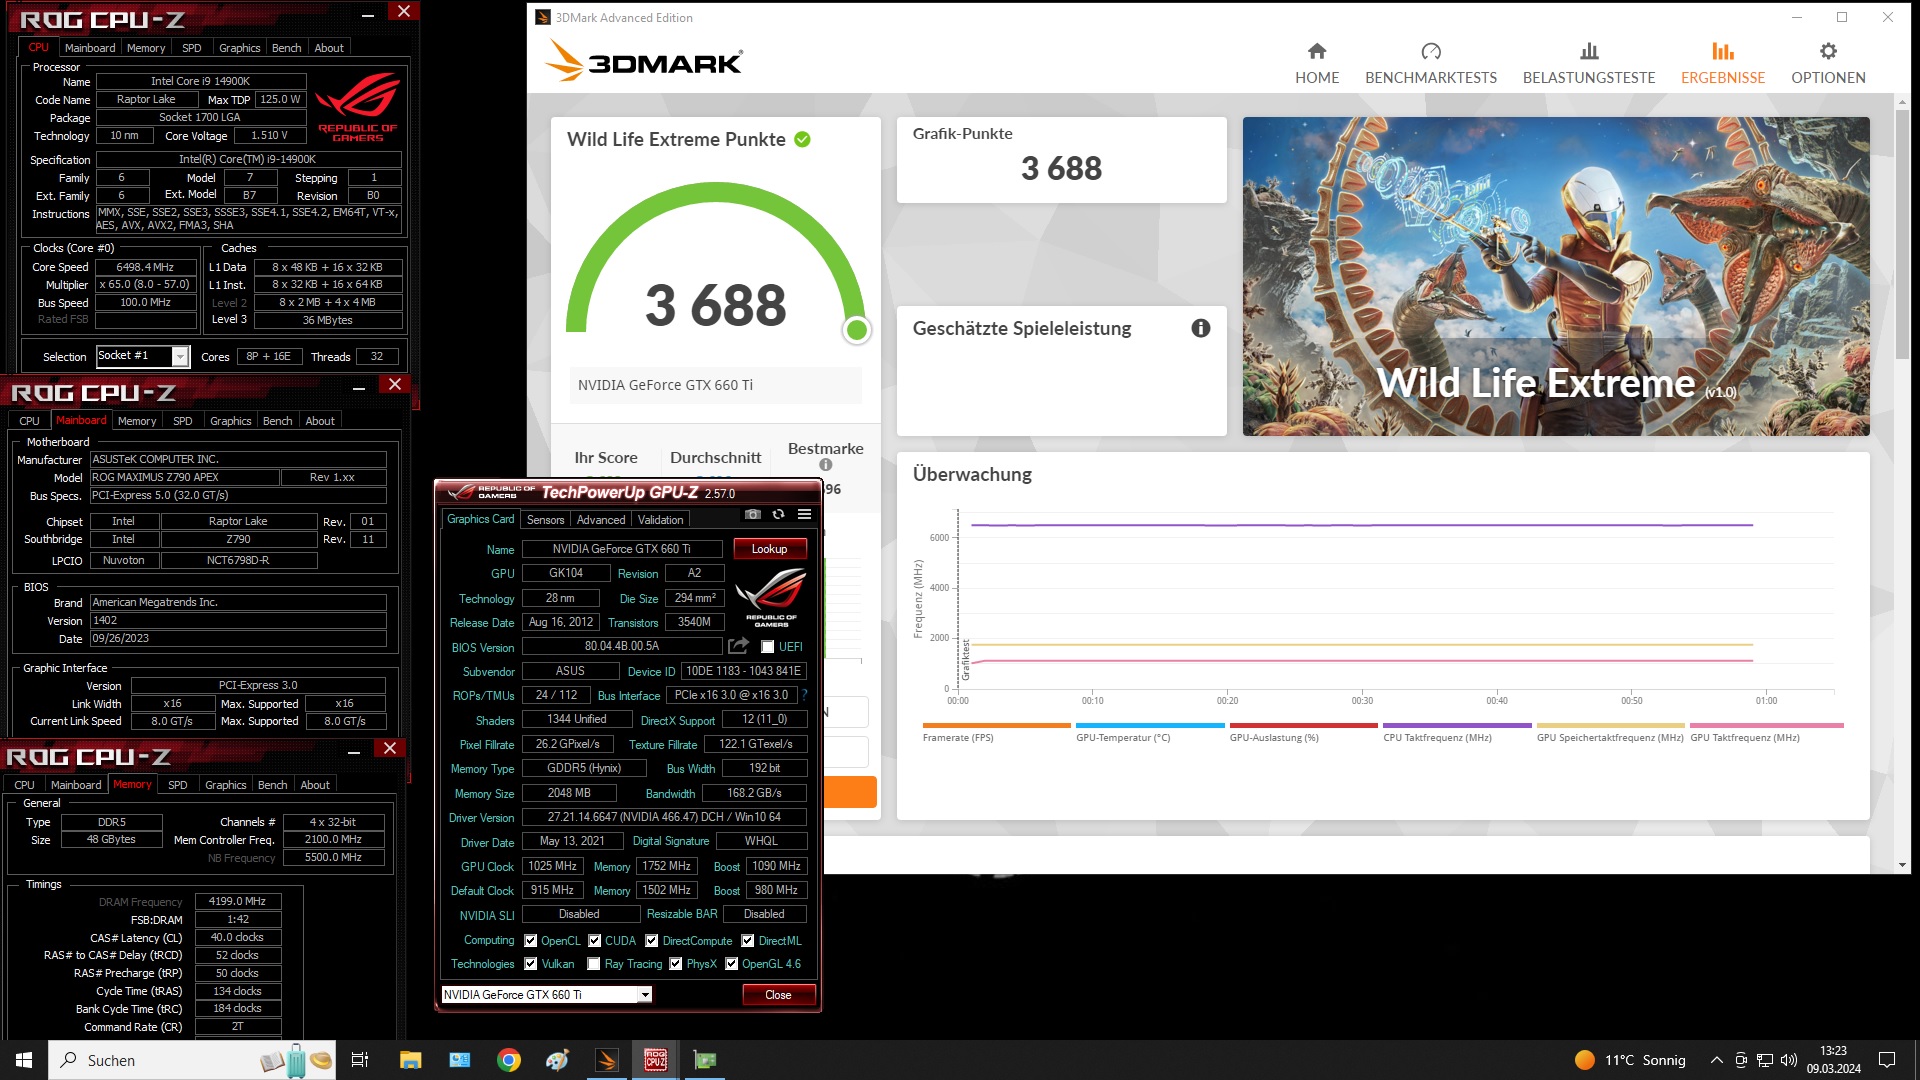
Task: Expand hidden system tray icons
Action: 1717,1060
